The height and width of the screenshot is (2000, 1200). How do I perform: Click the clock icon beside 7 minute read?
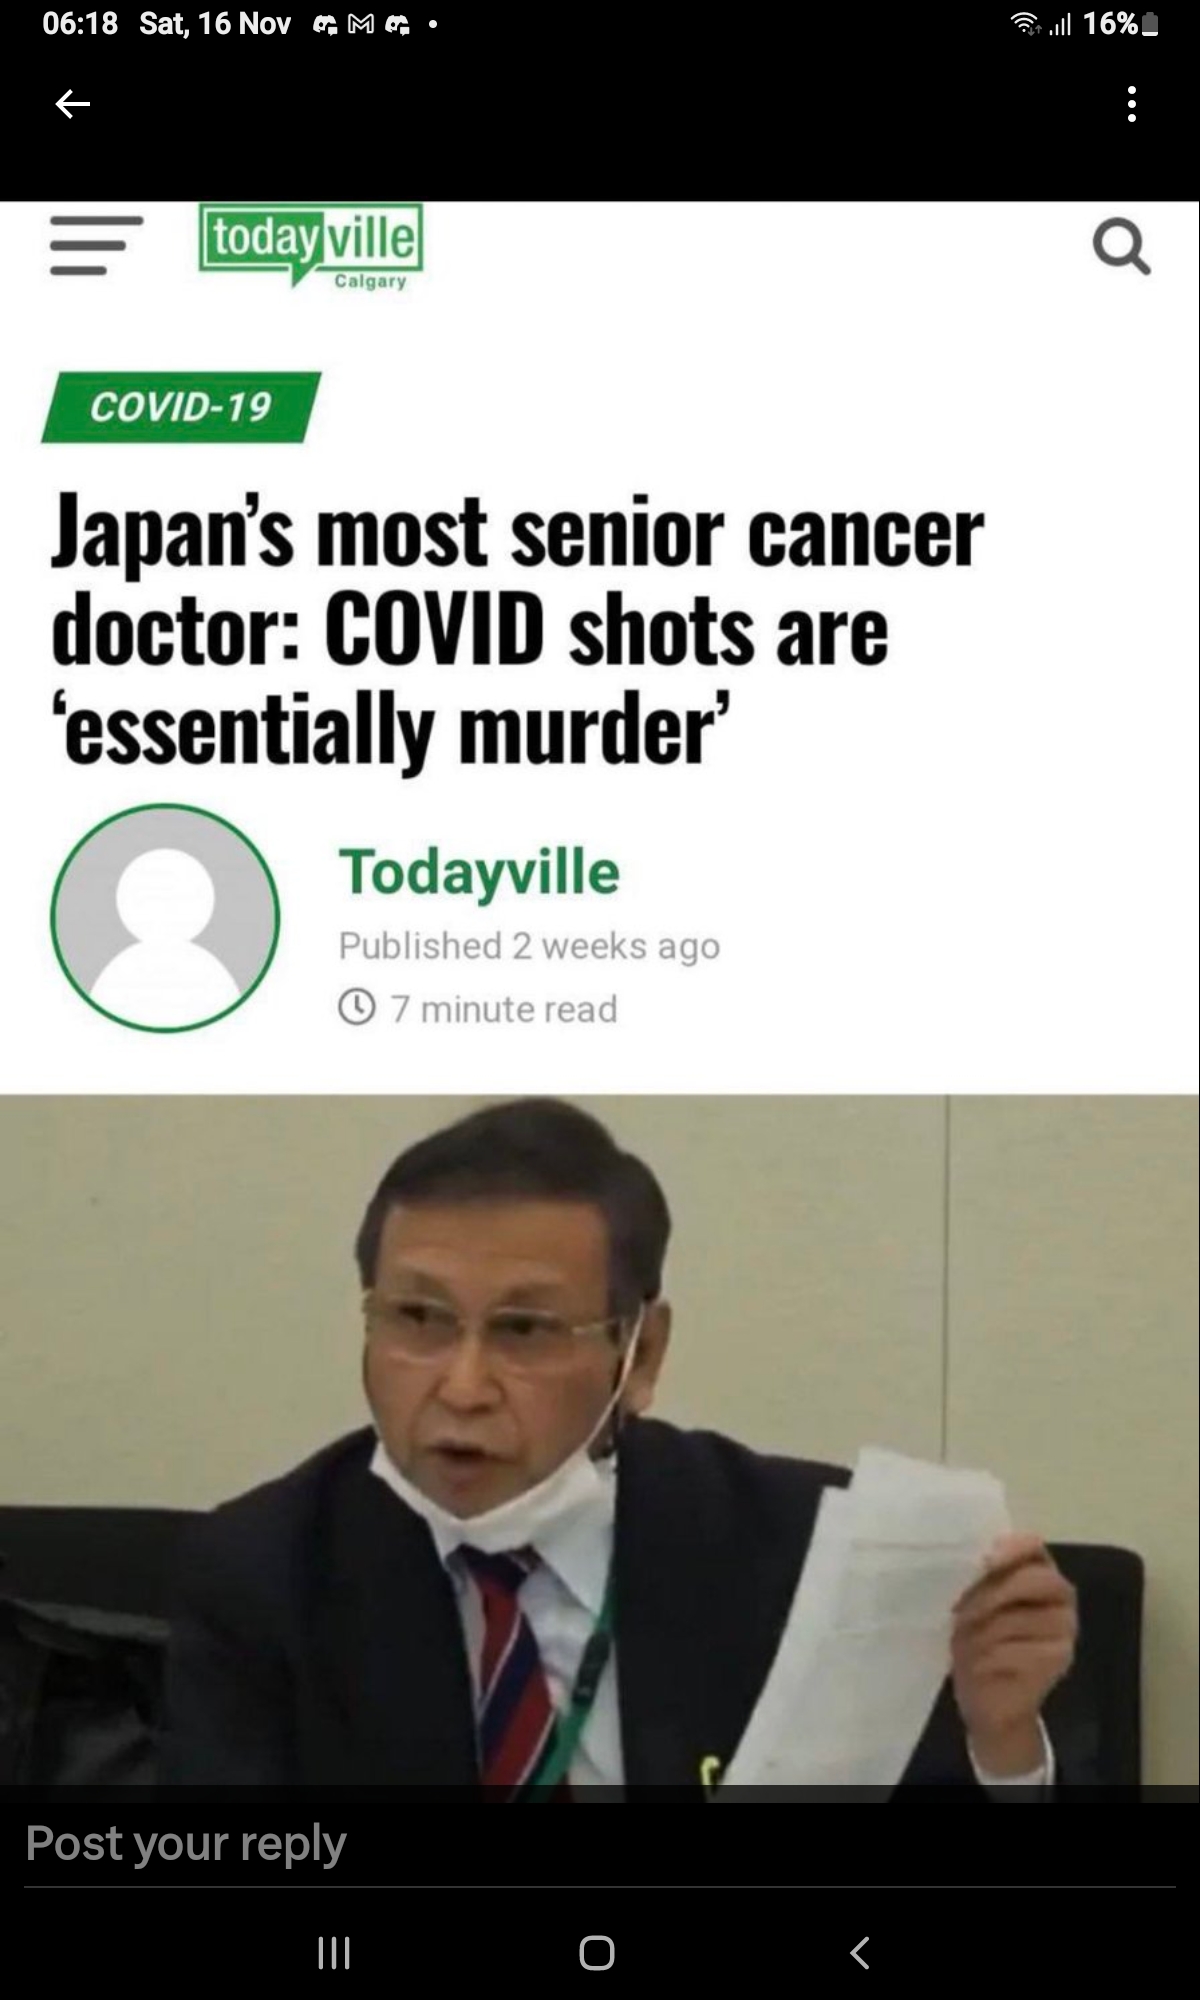[x=357, y=1008]
